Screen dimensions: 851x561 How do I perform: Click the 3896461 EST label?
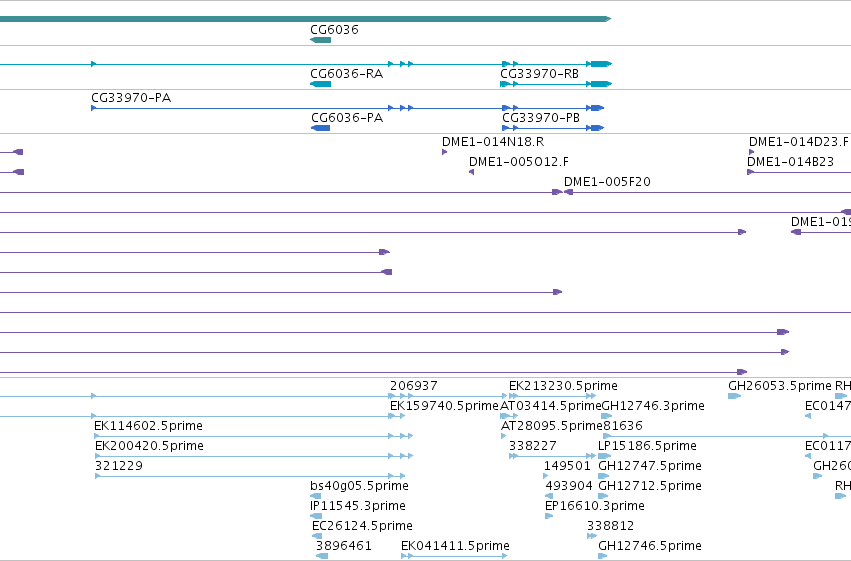[x=344, y=546]
